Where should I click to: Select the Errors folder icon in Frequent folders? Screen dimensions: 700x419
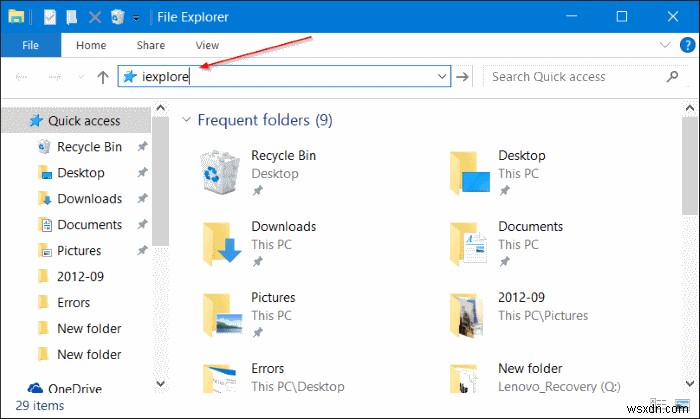point(219,378)
